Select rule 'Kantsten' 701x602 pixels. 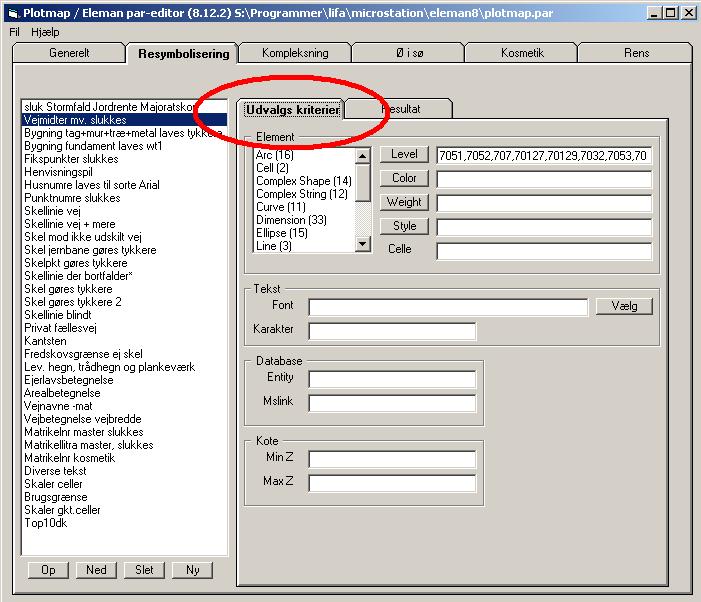click(124, 341)
